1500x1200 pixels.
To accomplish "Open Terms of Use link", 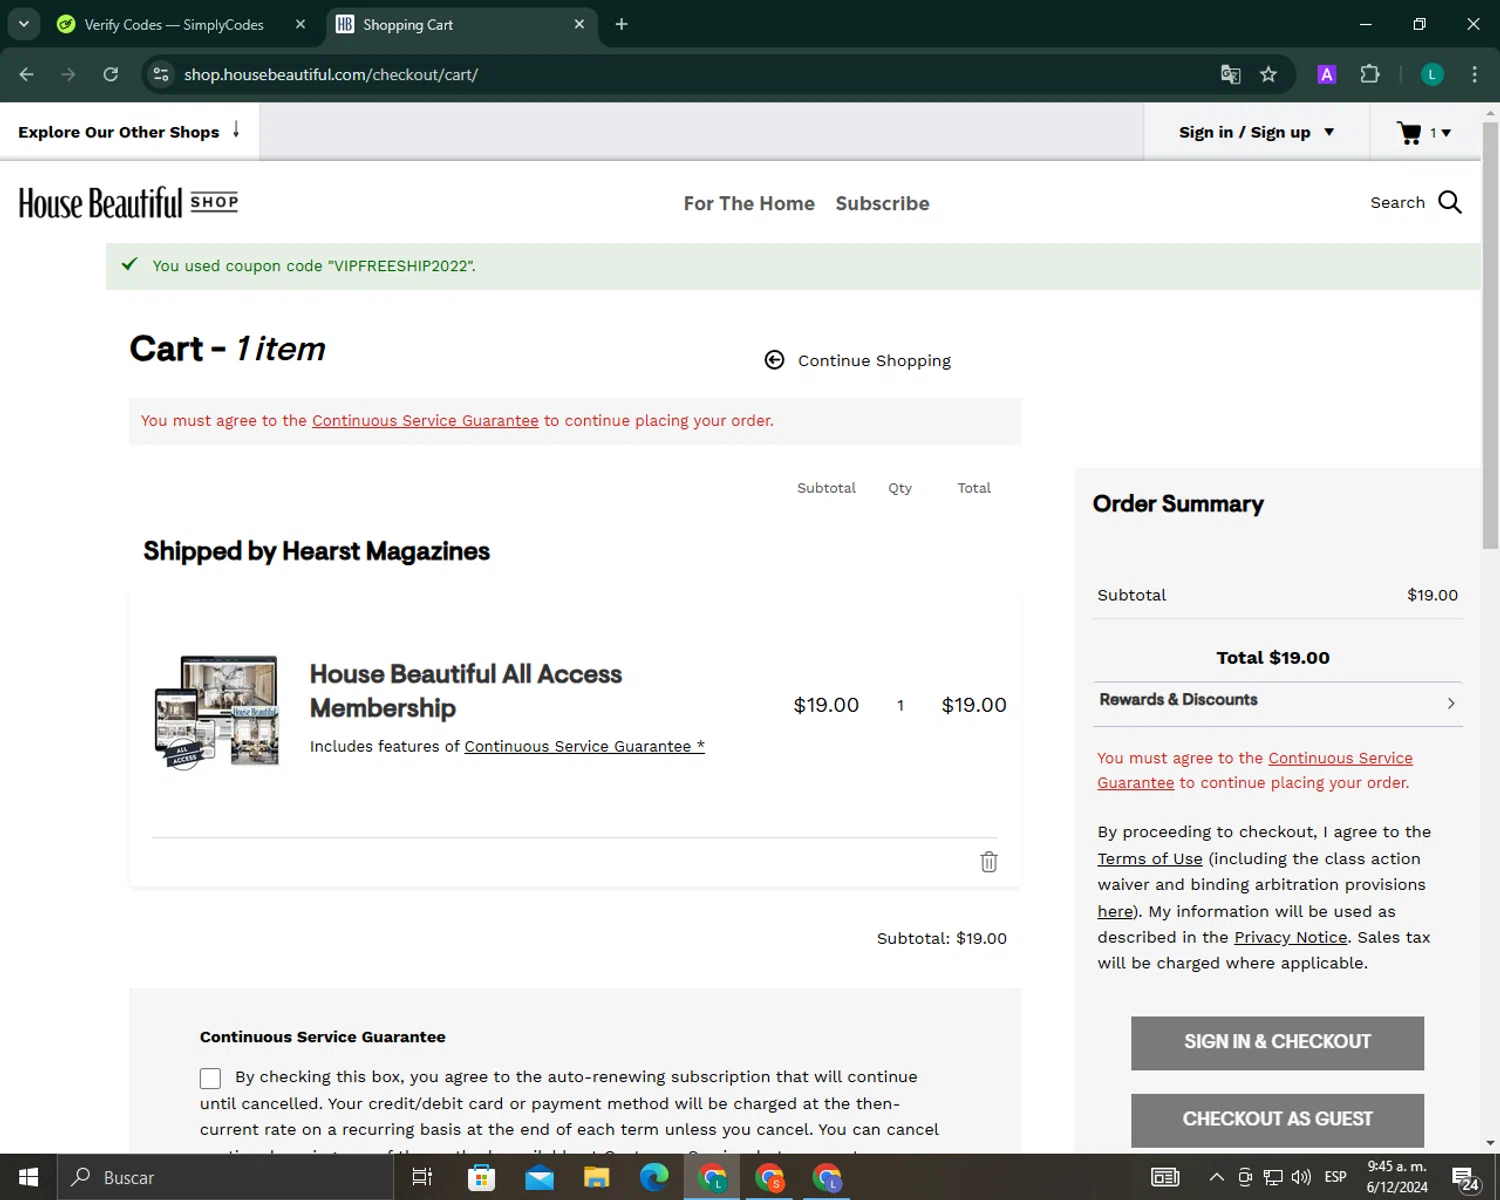I will tap(1150, 859).
